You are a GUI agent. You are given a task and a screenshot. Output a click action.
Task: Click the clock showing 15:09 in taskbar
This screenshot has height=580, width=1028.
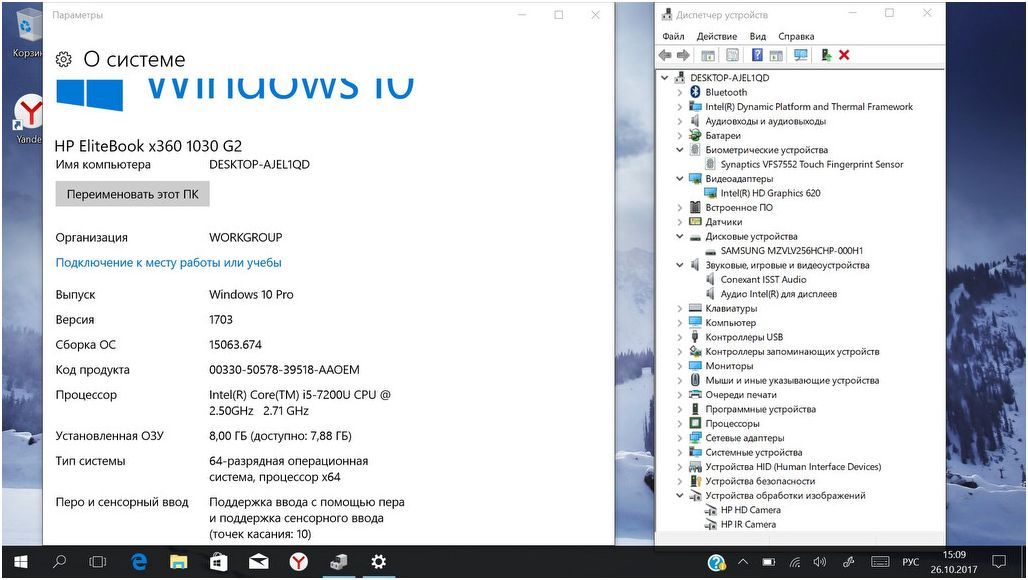pyautogui.click(x=956, y=561)
